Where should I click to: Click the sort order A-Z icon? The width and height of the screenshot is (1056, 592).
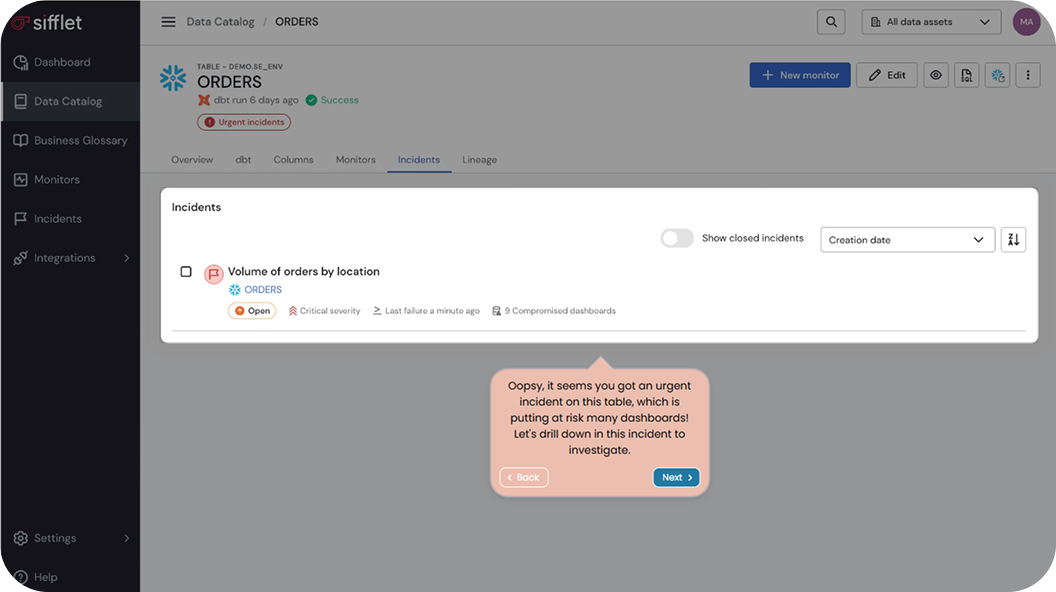coord(1013,240)
